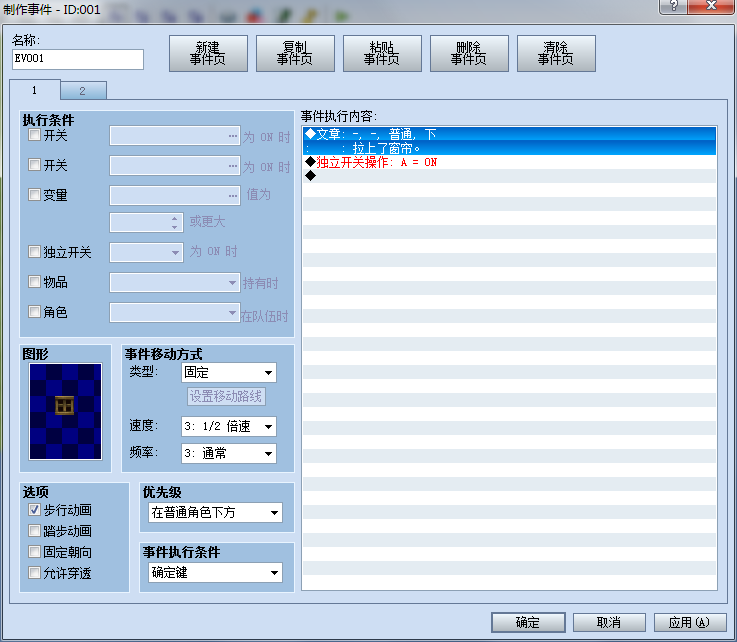Click the 新建事件页 button

click(x=208, y=54)
